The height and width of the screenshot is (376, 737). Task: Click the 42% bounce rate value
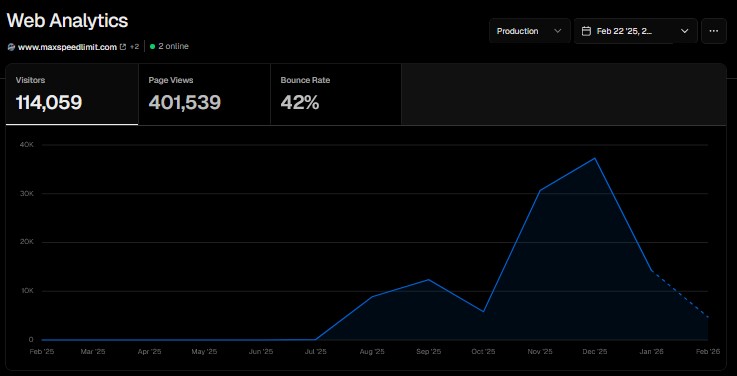click(300, 102)
